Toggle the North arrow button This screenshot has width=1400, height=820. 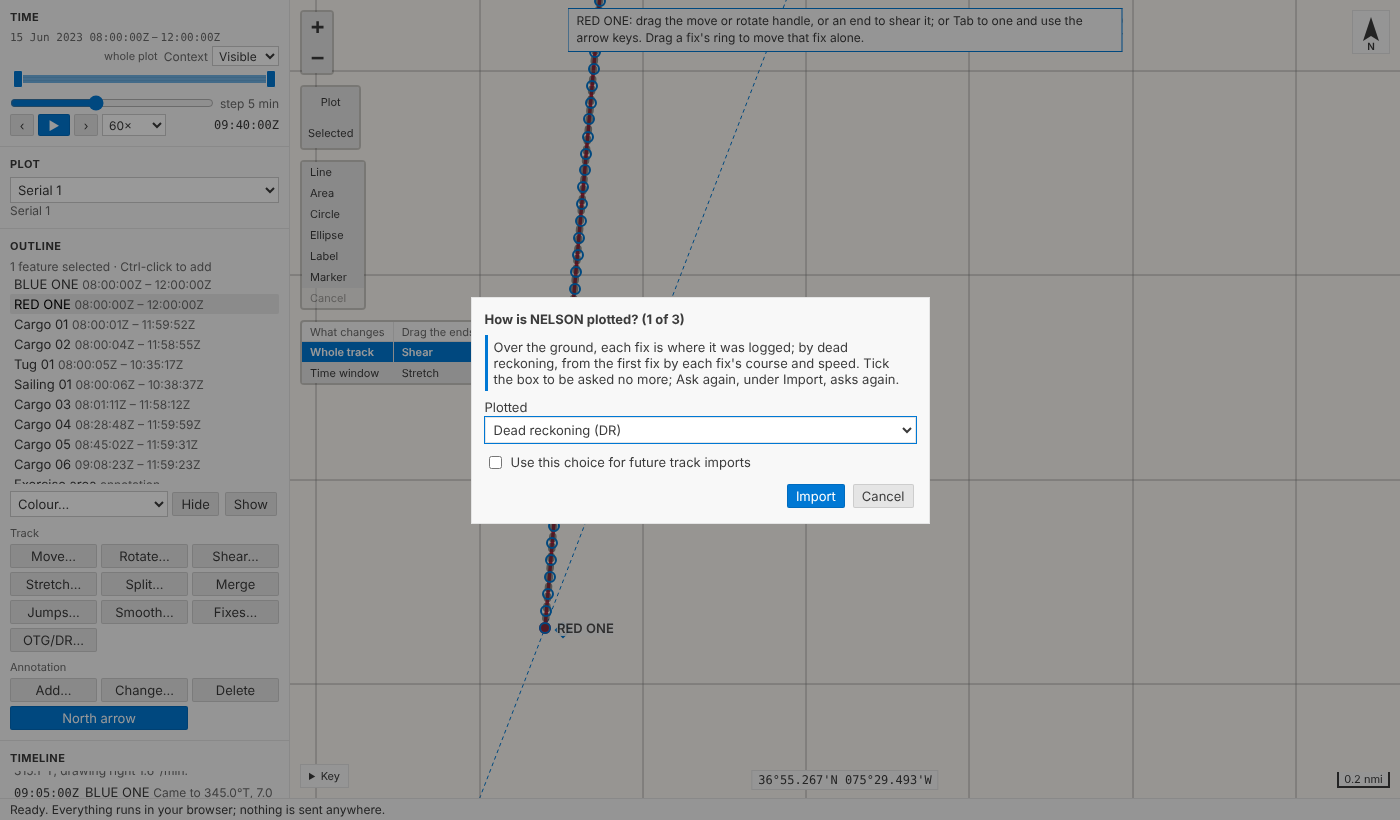(x=99, y=718)
